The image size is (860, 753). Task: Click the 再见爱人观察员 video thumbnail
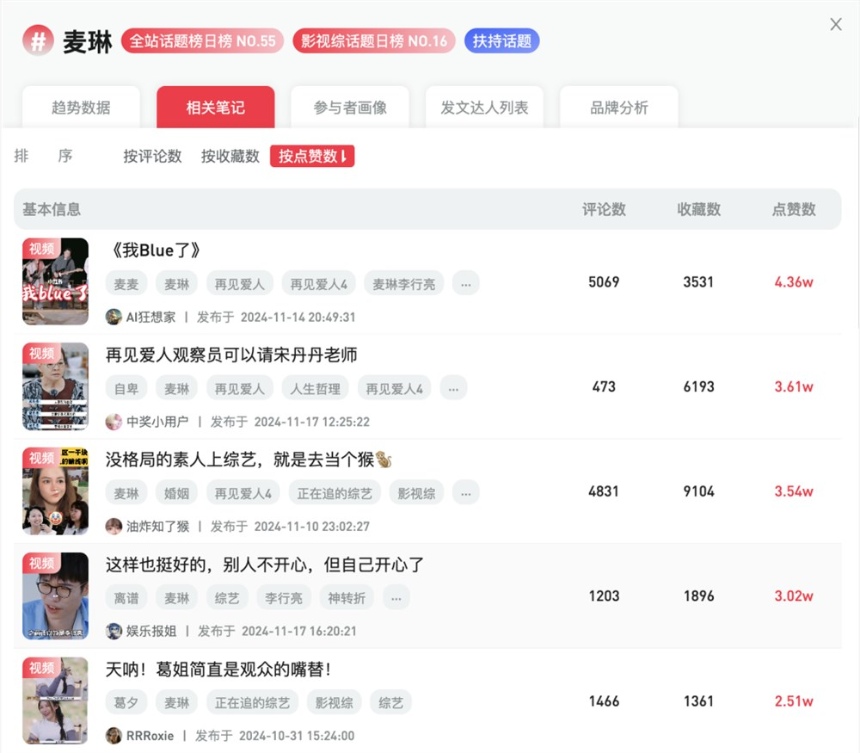55,386
